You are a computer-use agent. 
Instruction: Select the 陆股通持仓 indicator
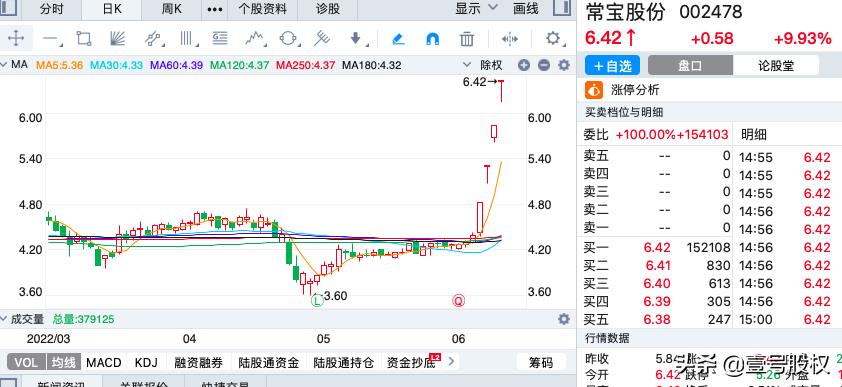[x=344, y=362]
